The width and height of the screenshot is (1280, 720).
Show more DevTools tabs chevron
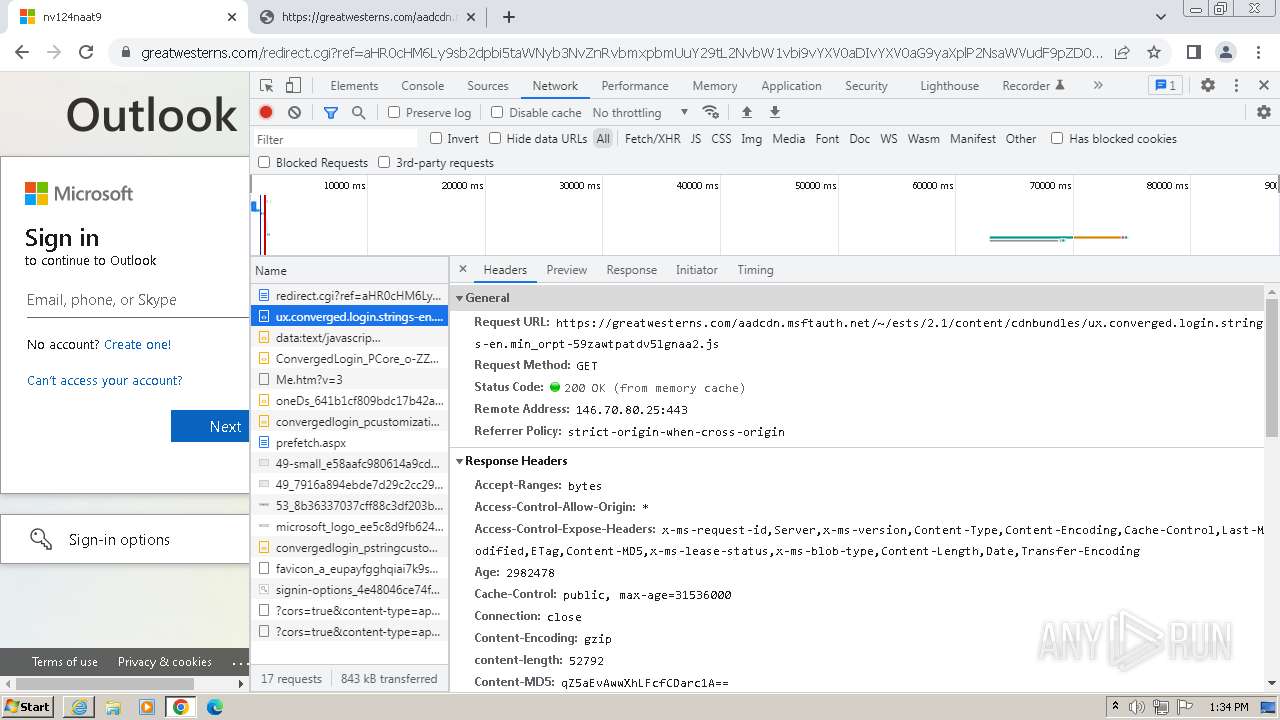click(1098, 86)
